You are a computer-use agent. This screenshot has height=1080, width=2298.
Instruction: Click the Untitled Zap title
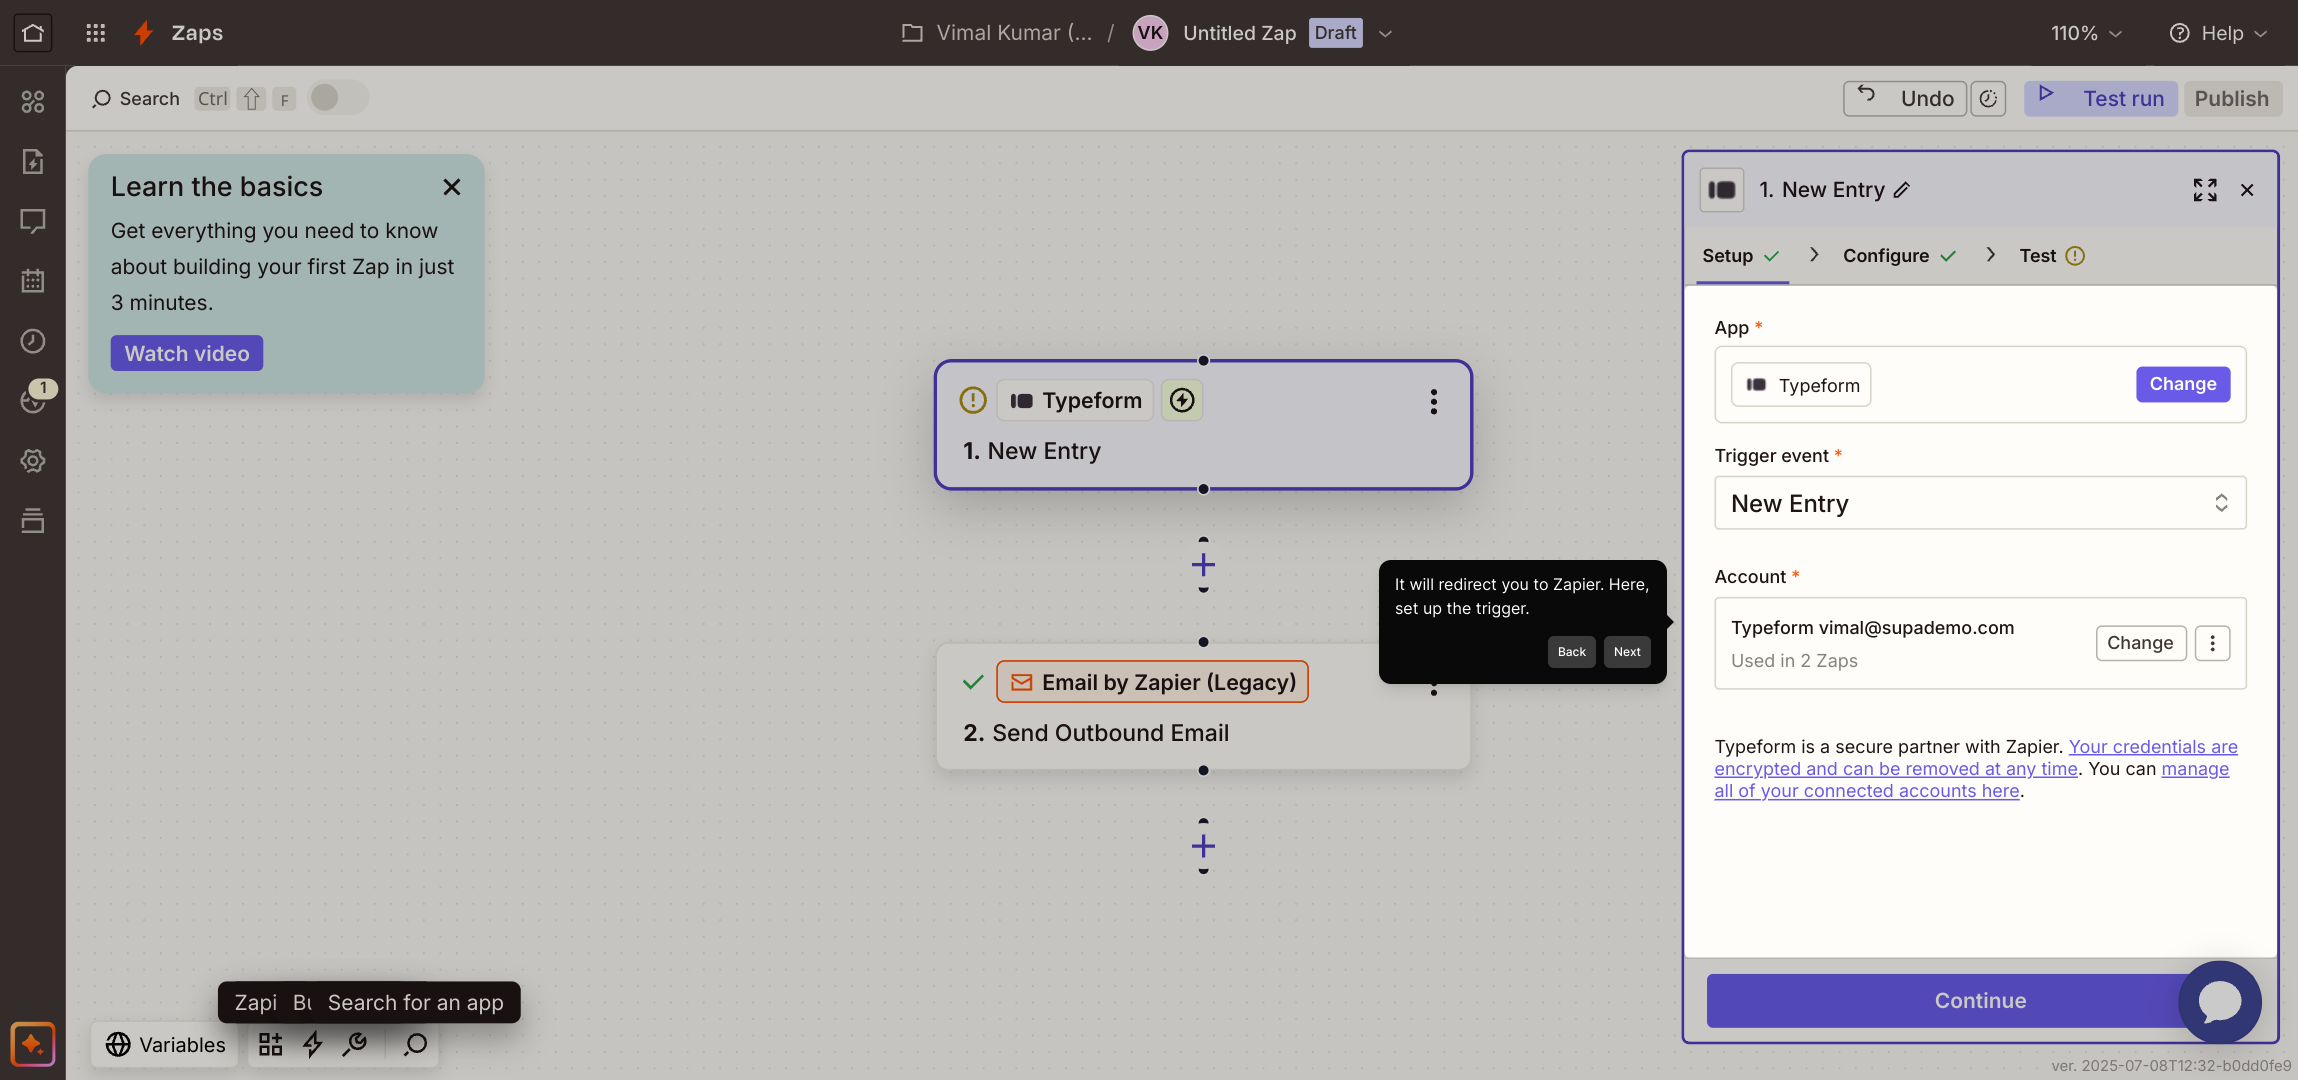coord(1239,33)
